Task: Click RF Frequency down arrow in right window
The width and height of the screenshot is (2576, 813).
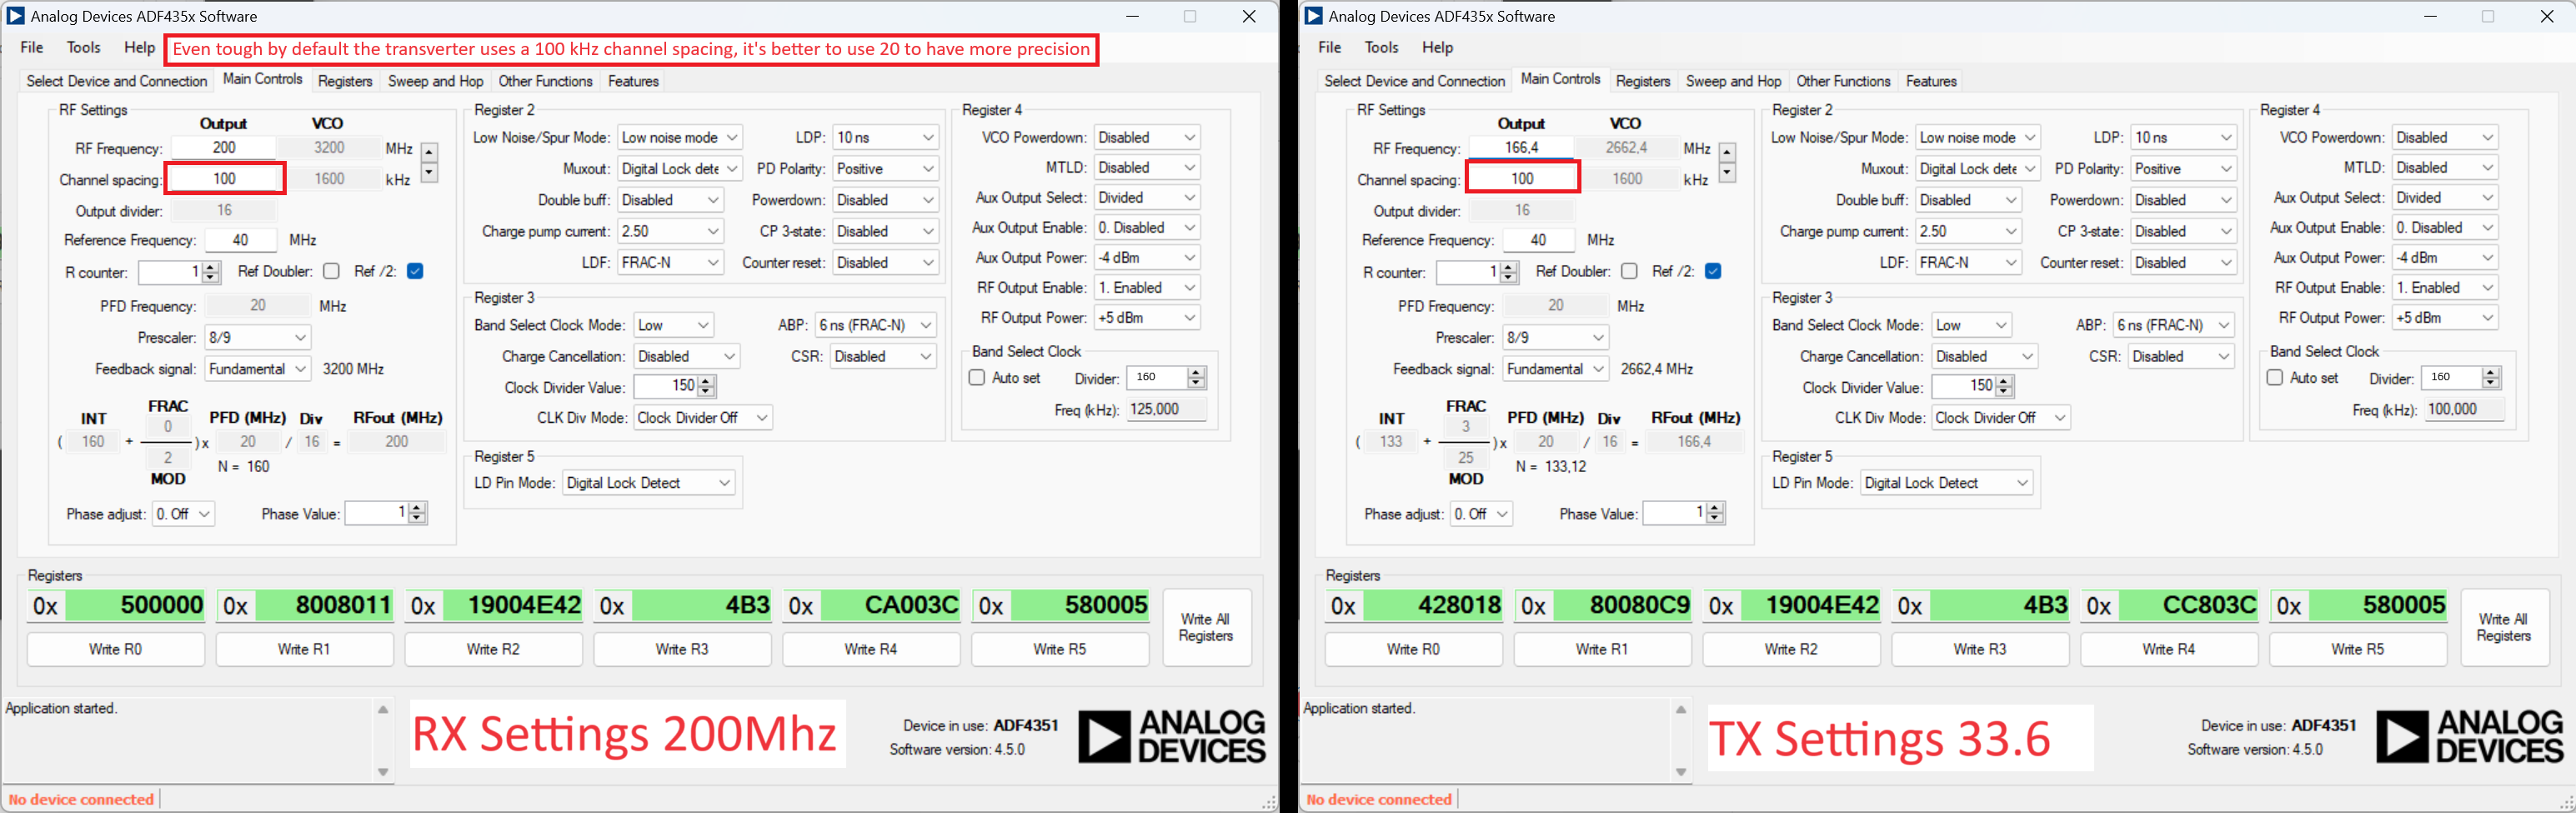Action: tap(1727, 172)
